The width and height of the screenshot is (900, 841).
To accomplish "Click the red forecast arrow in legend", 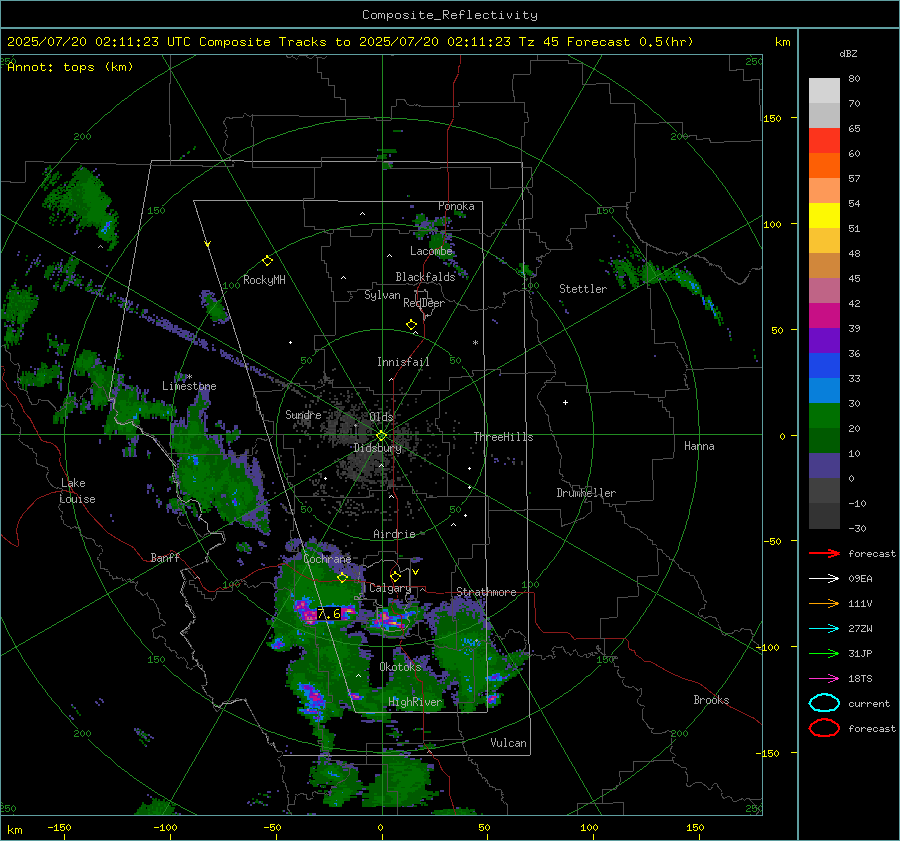I will (x=824, y=553).
